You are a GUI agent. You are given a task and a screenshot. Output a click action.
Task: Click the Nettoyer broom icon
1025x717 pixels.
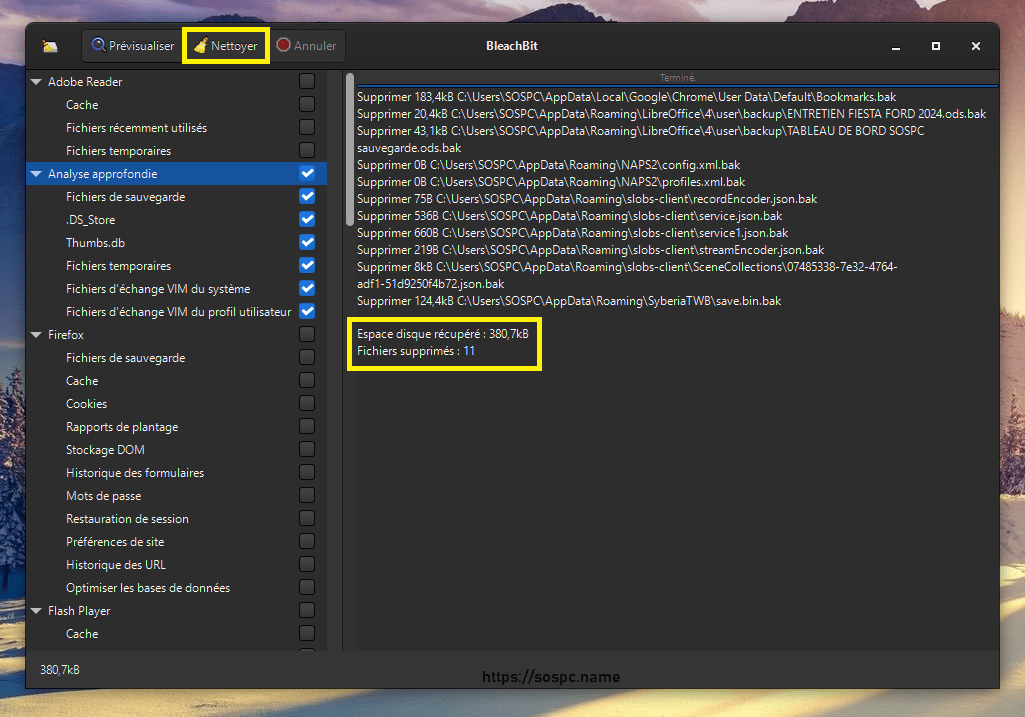click(x=201, y=46)
